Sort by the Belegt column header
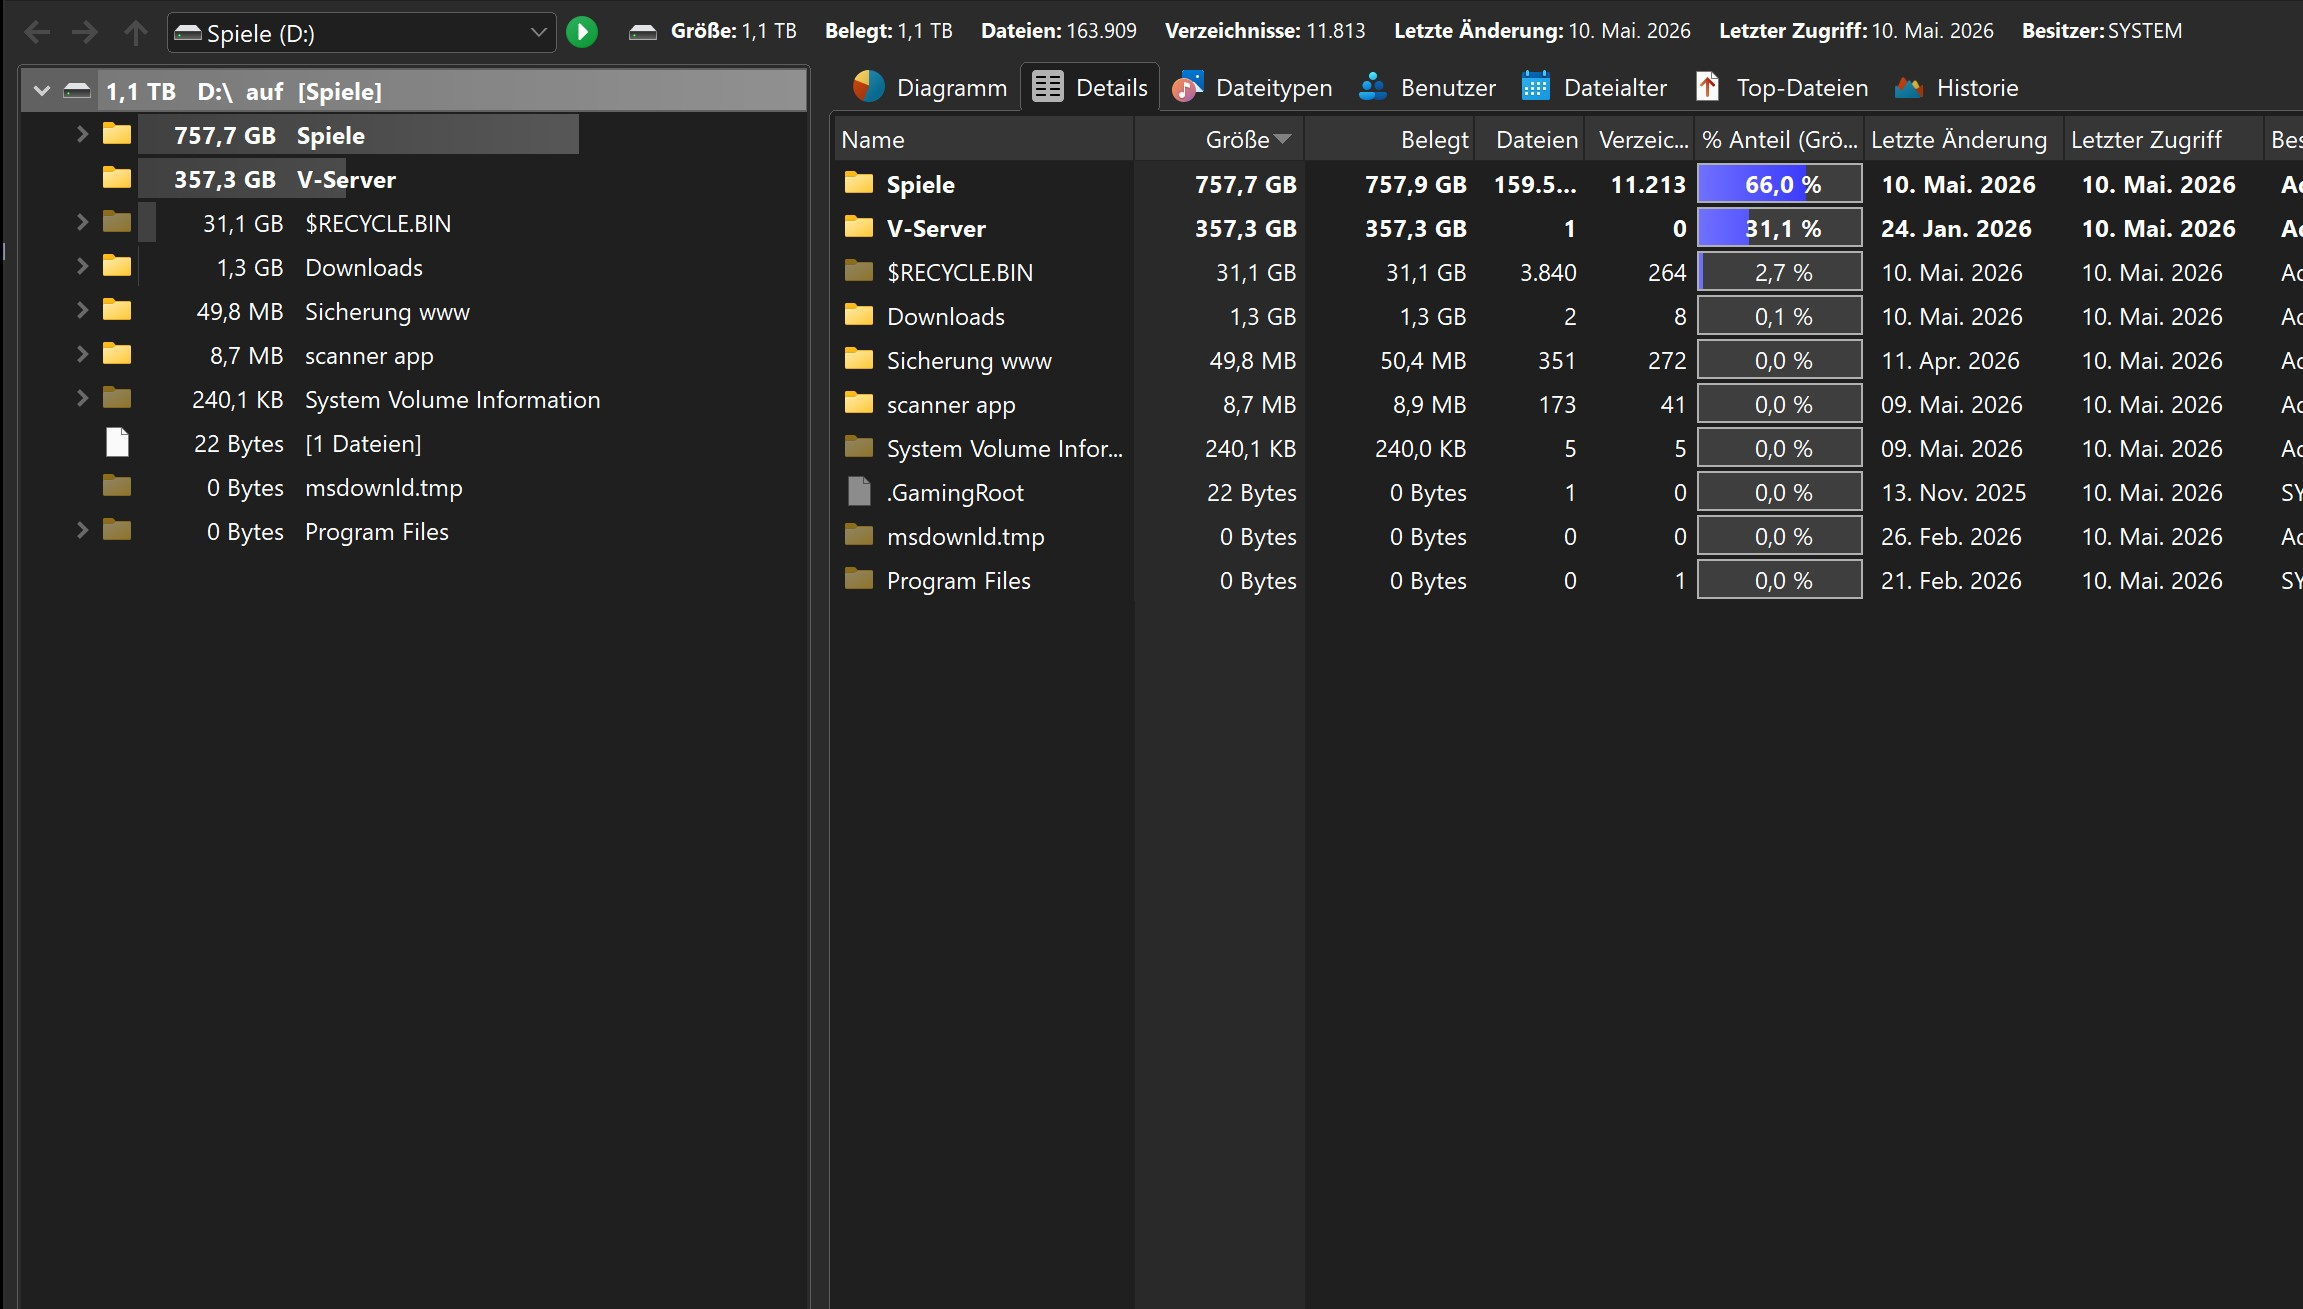The image size is (2303, 1309). [1389, 140]
